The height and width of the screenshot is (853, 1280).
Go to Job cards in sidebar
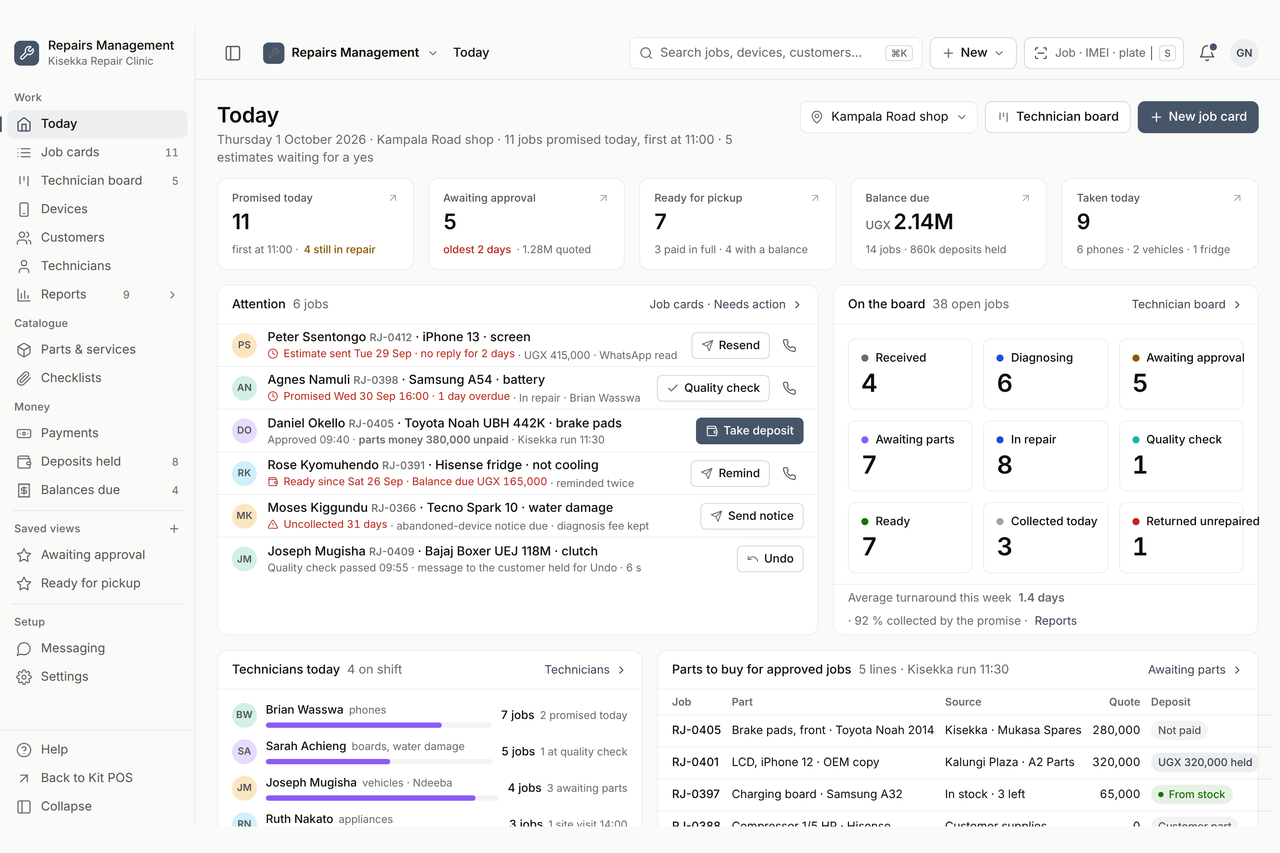coord(97,152)
